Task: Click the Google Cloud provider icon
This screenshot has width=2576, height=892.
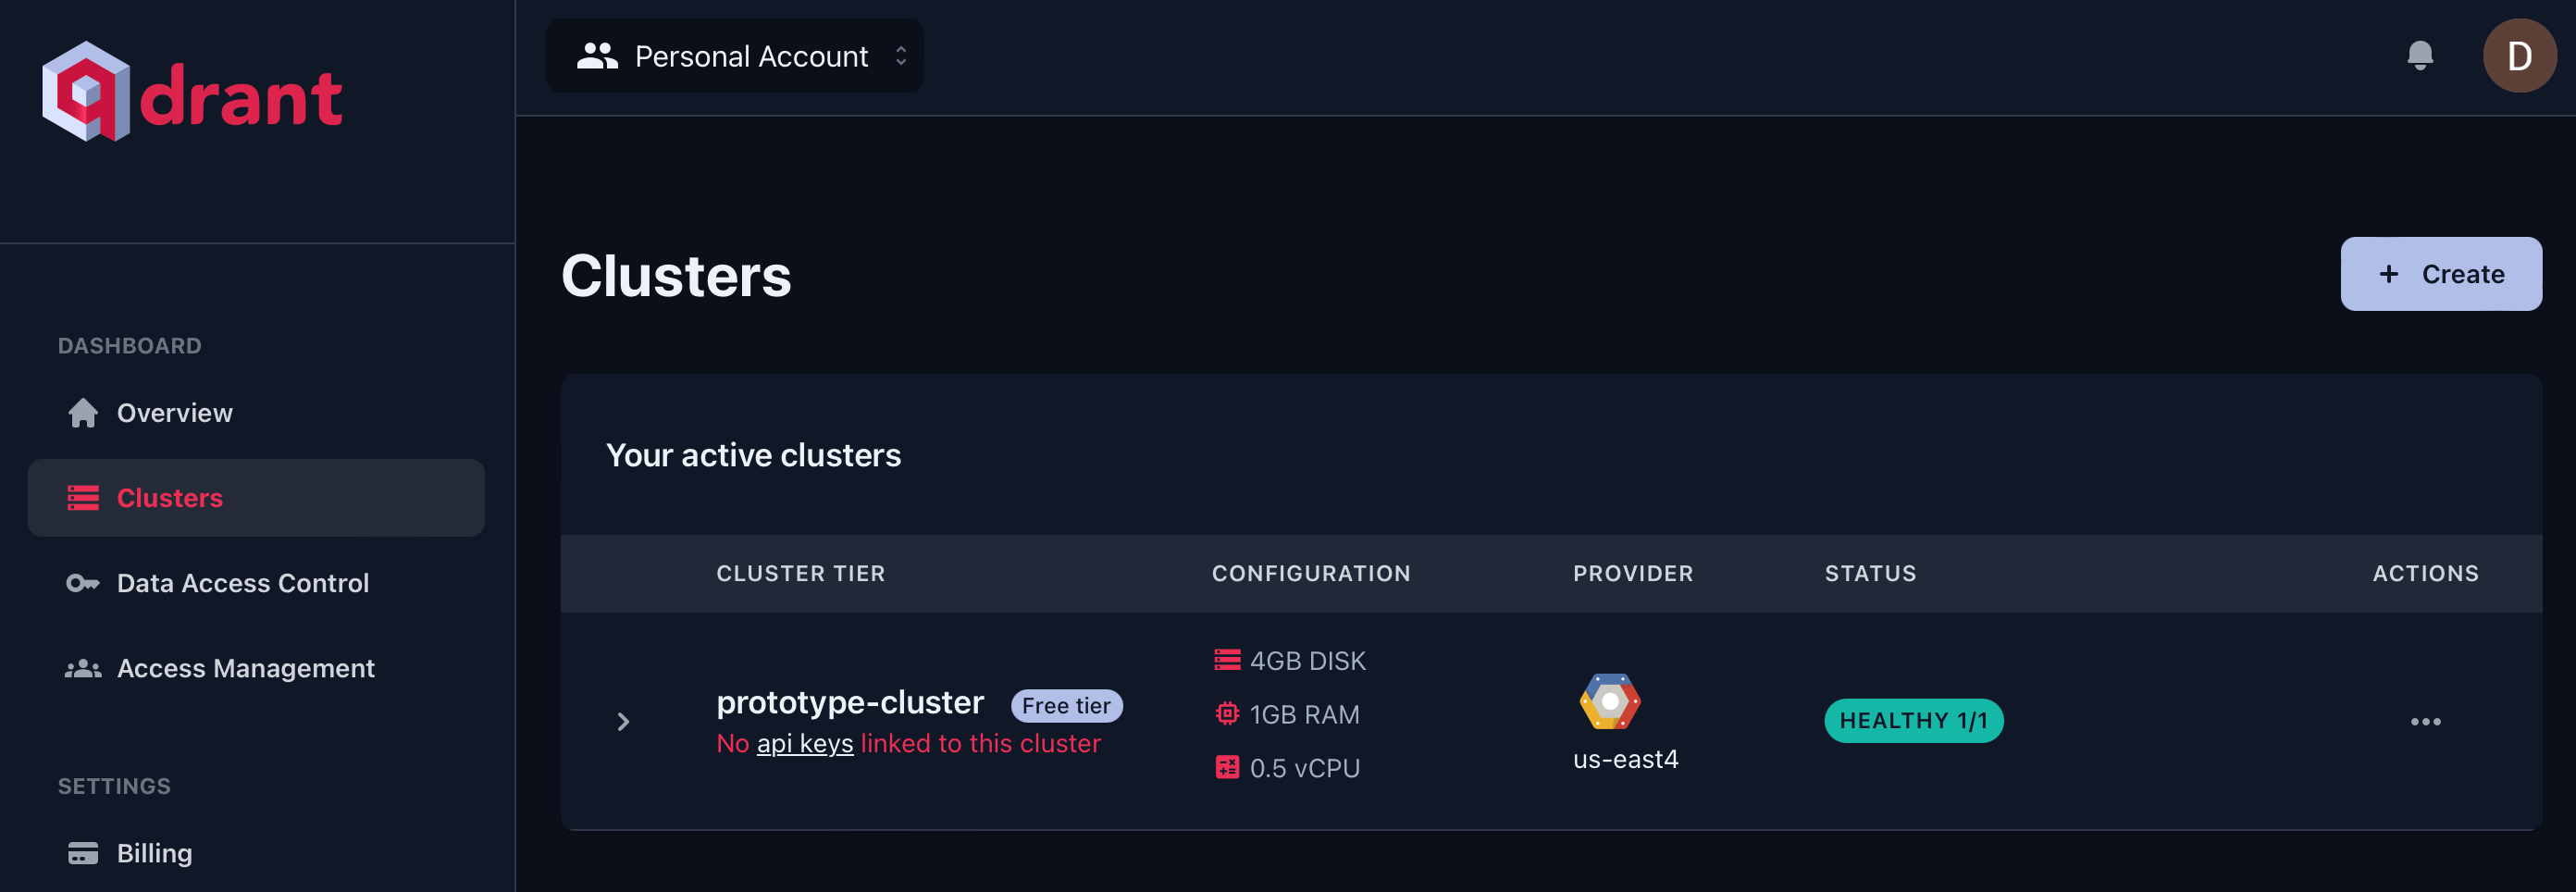Action: point(1609,702)
